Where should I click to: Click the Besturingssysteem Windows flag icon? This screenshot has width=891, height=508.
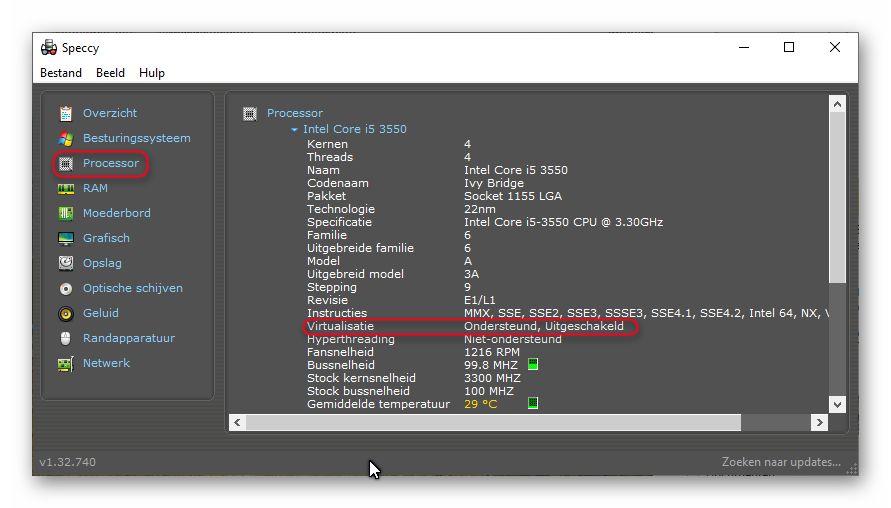(x=66, y=138)
